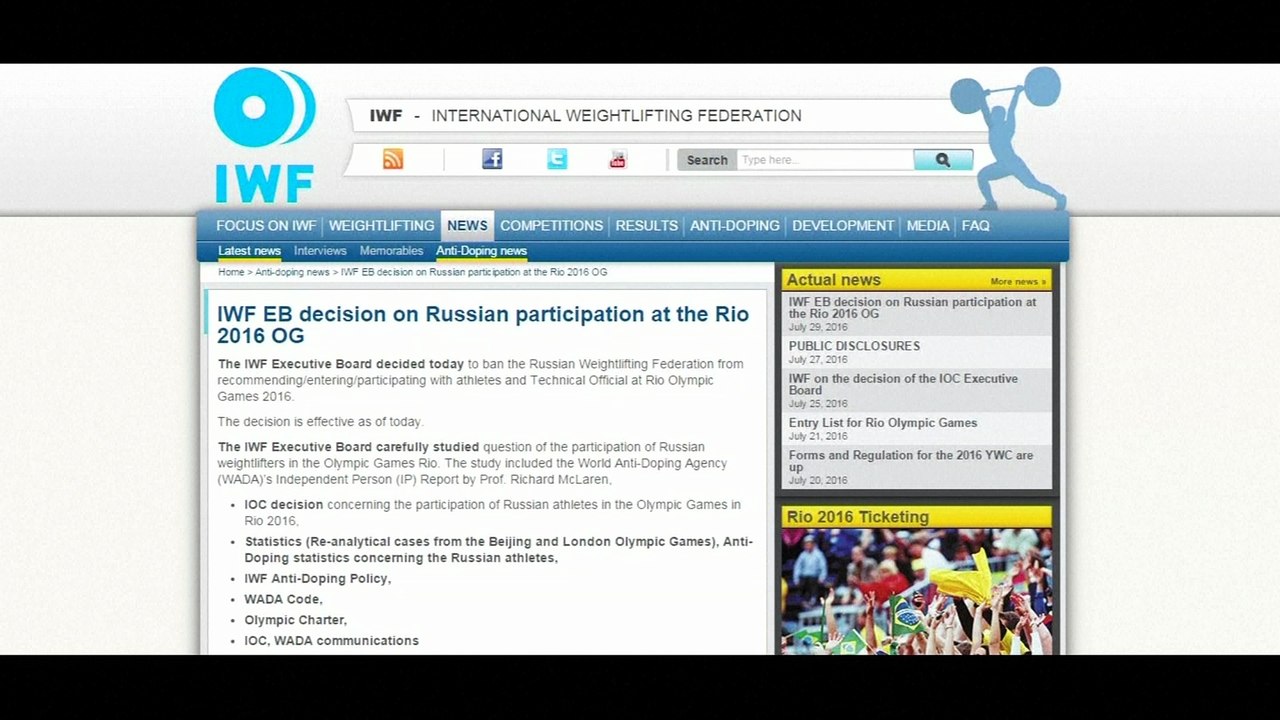
Task: Focus the 'Type here...' search field
Action: pyautogui.click(x=825, y=160)
